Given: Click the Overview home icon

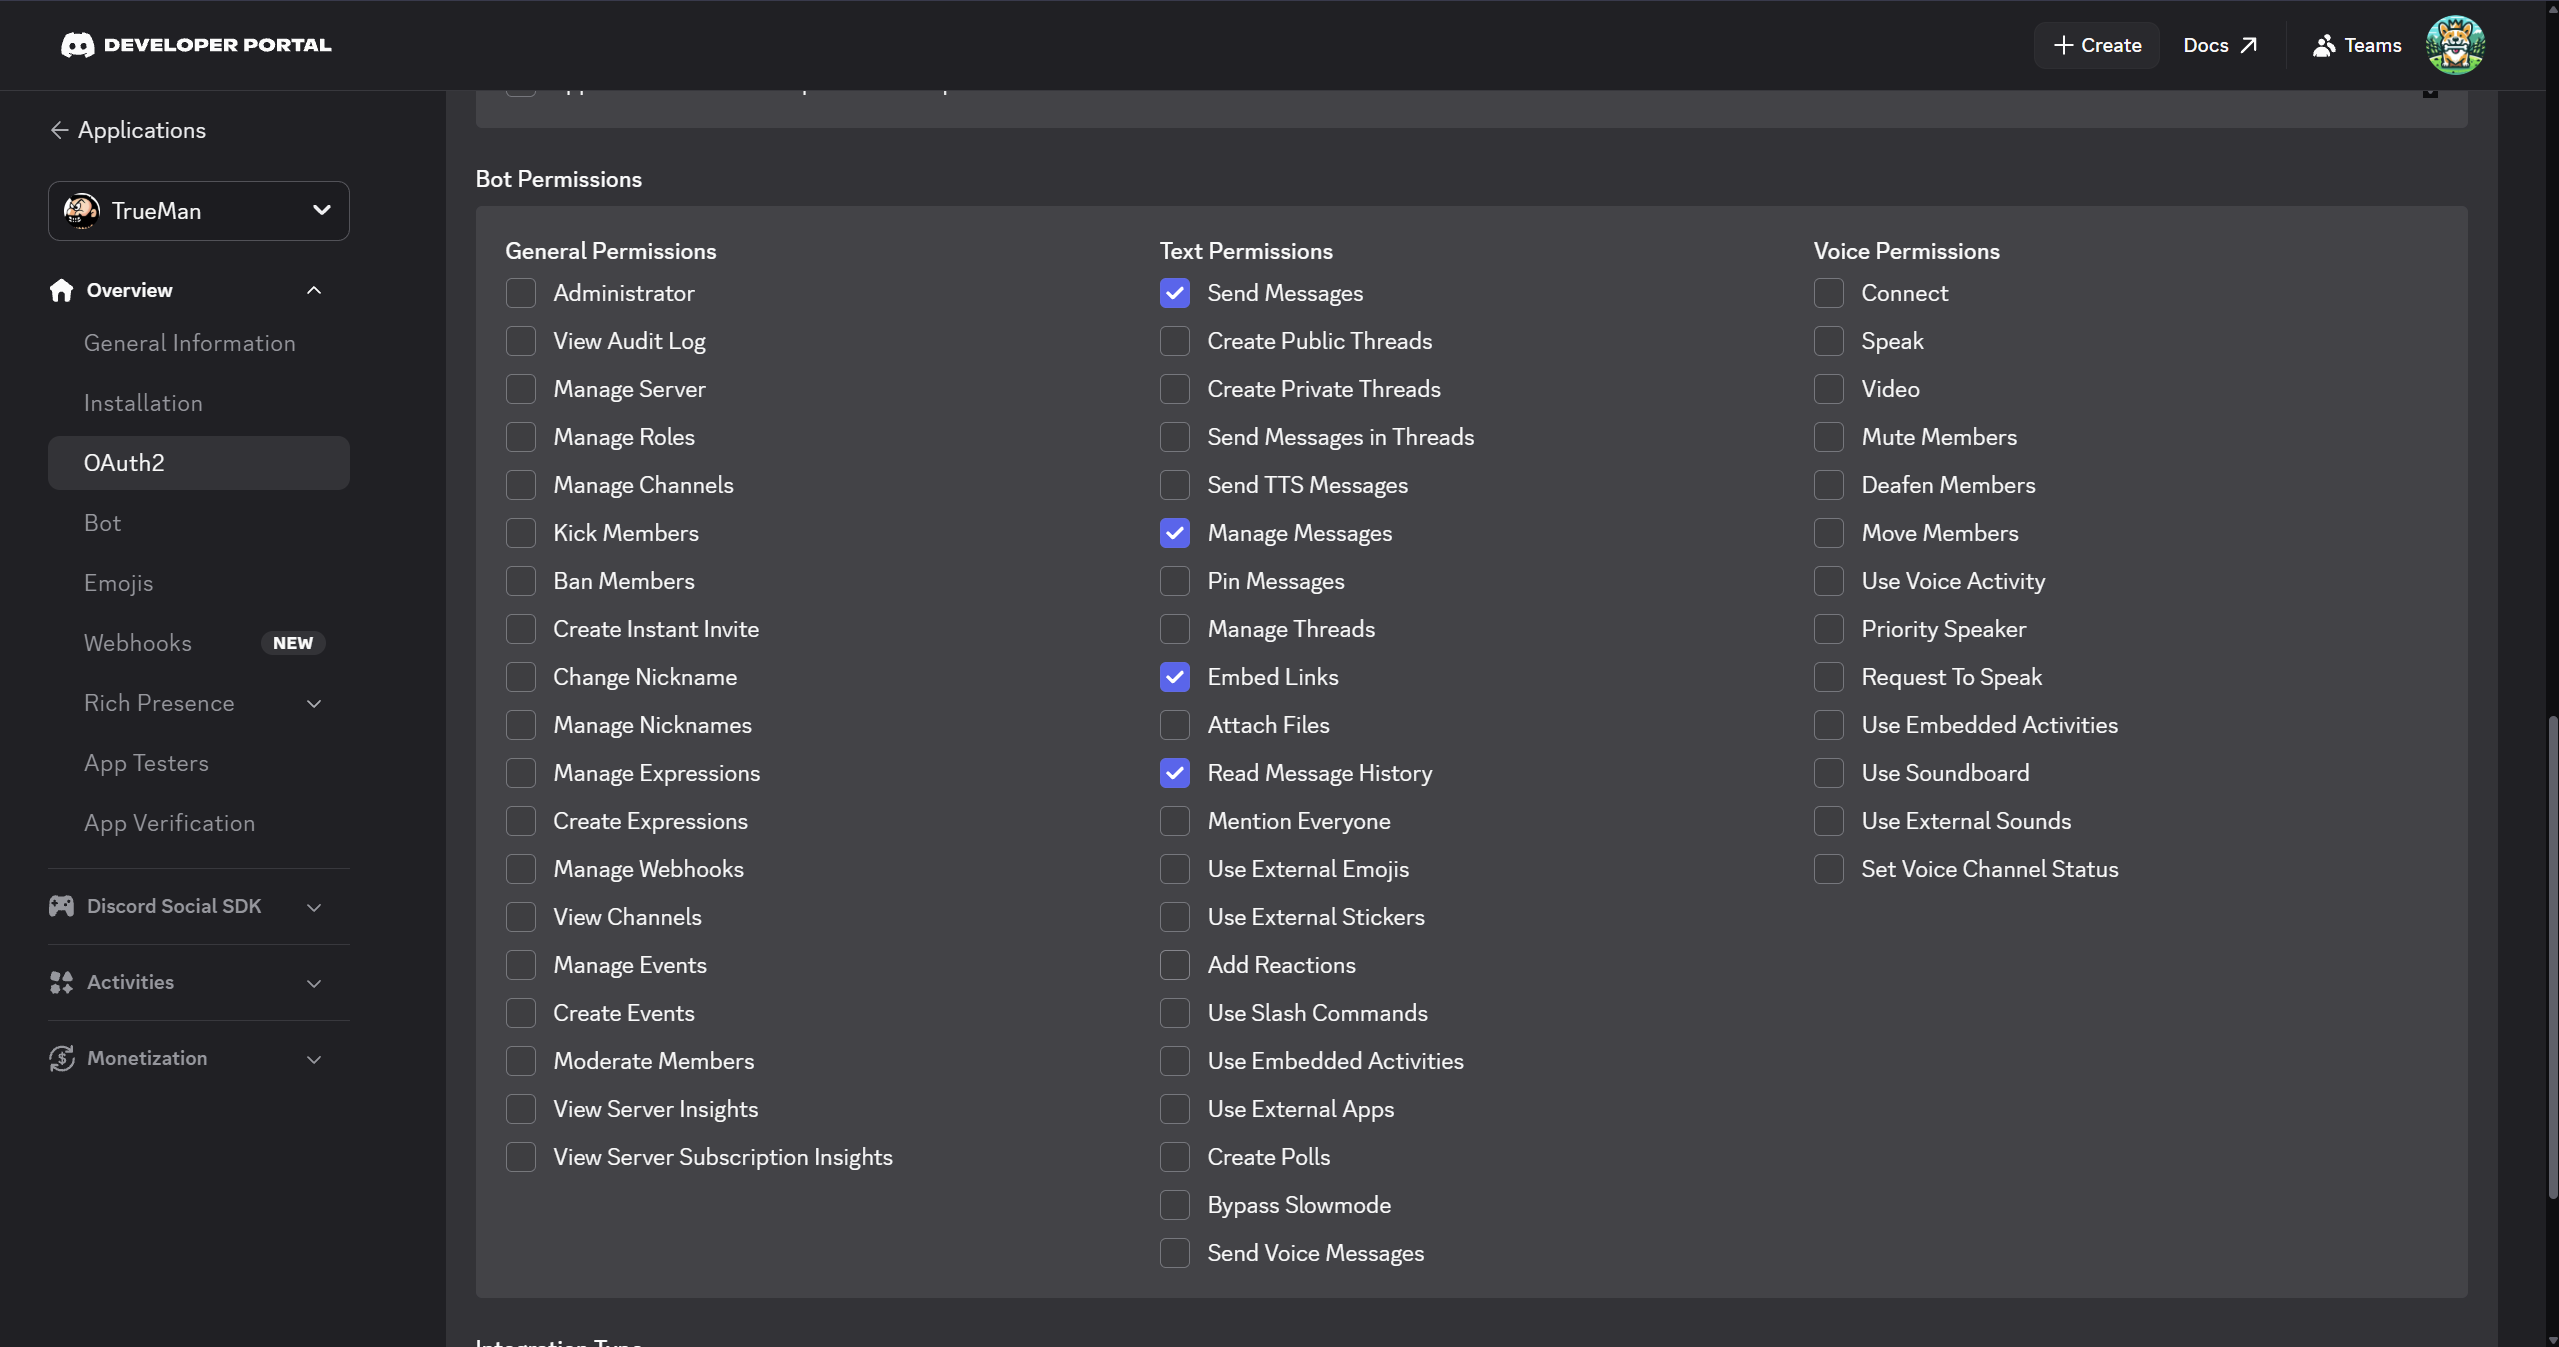Looking at the screenshot, I should (61, 290).
